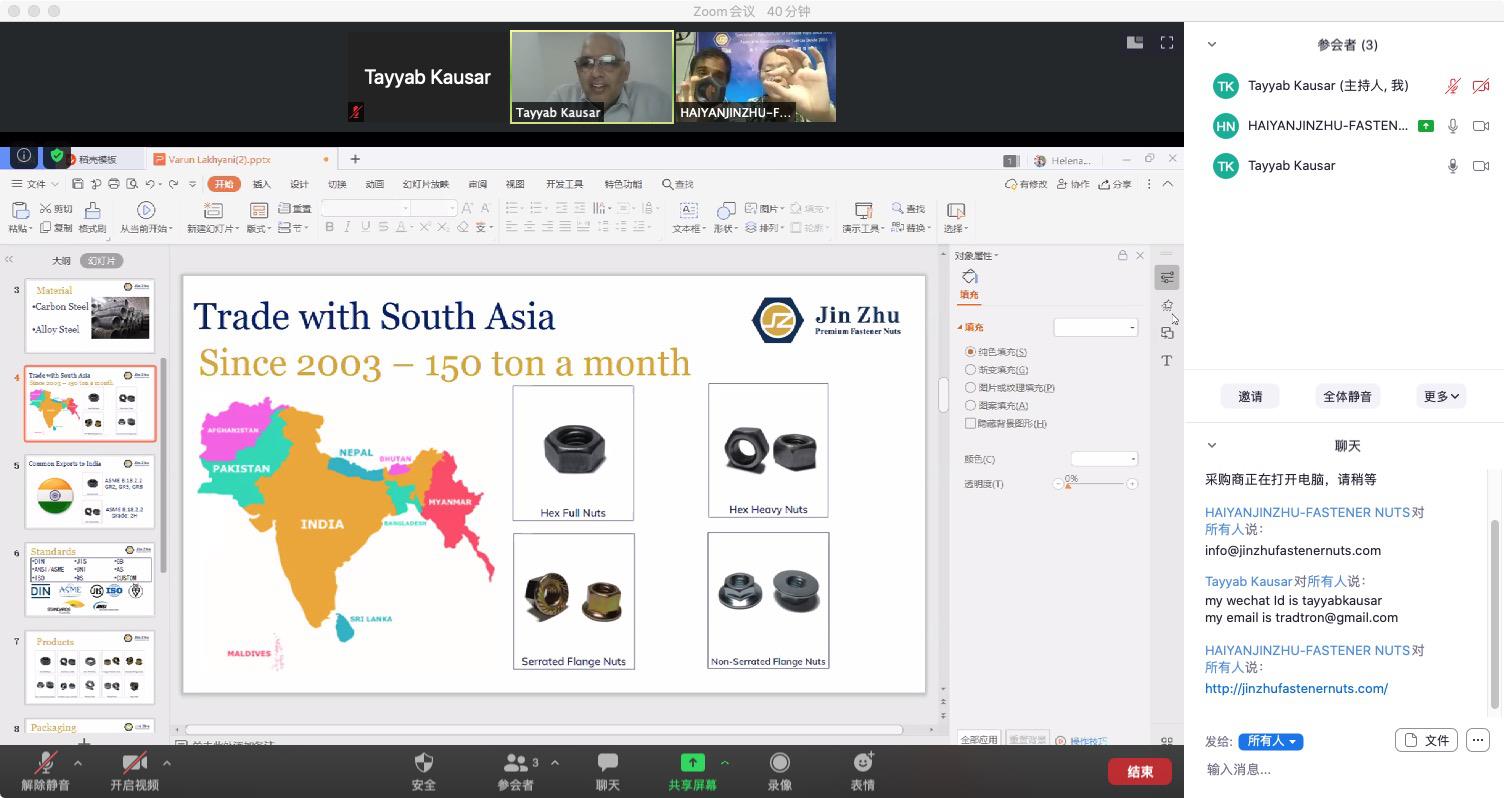Click the fill paint bucket icon in properties

point(969,277)
